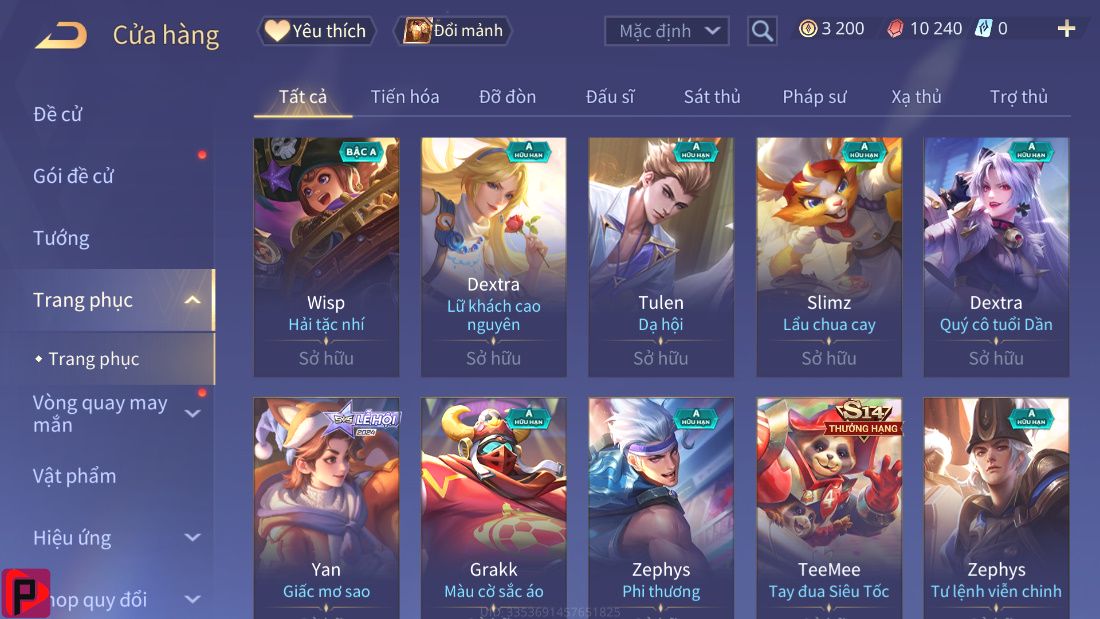This screenshot has height=619, width=1100.
Task: Open the search magnifier icon
Action: pos(762,31)
